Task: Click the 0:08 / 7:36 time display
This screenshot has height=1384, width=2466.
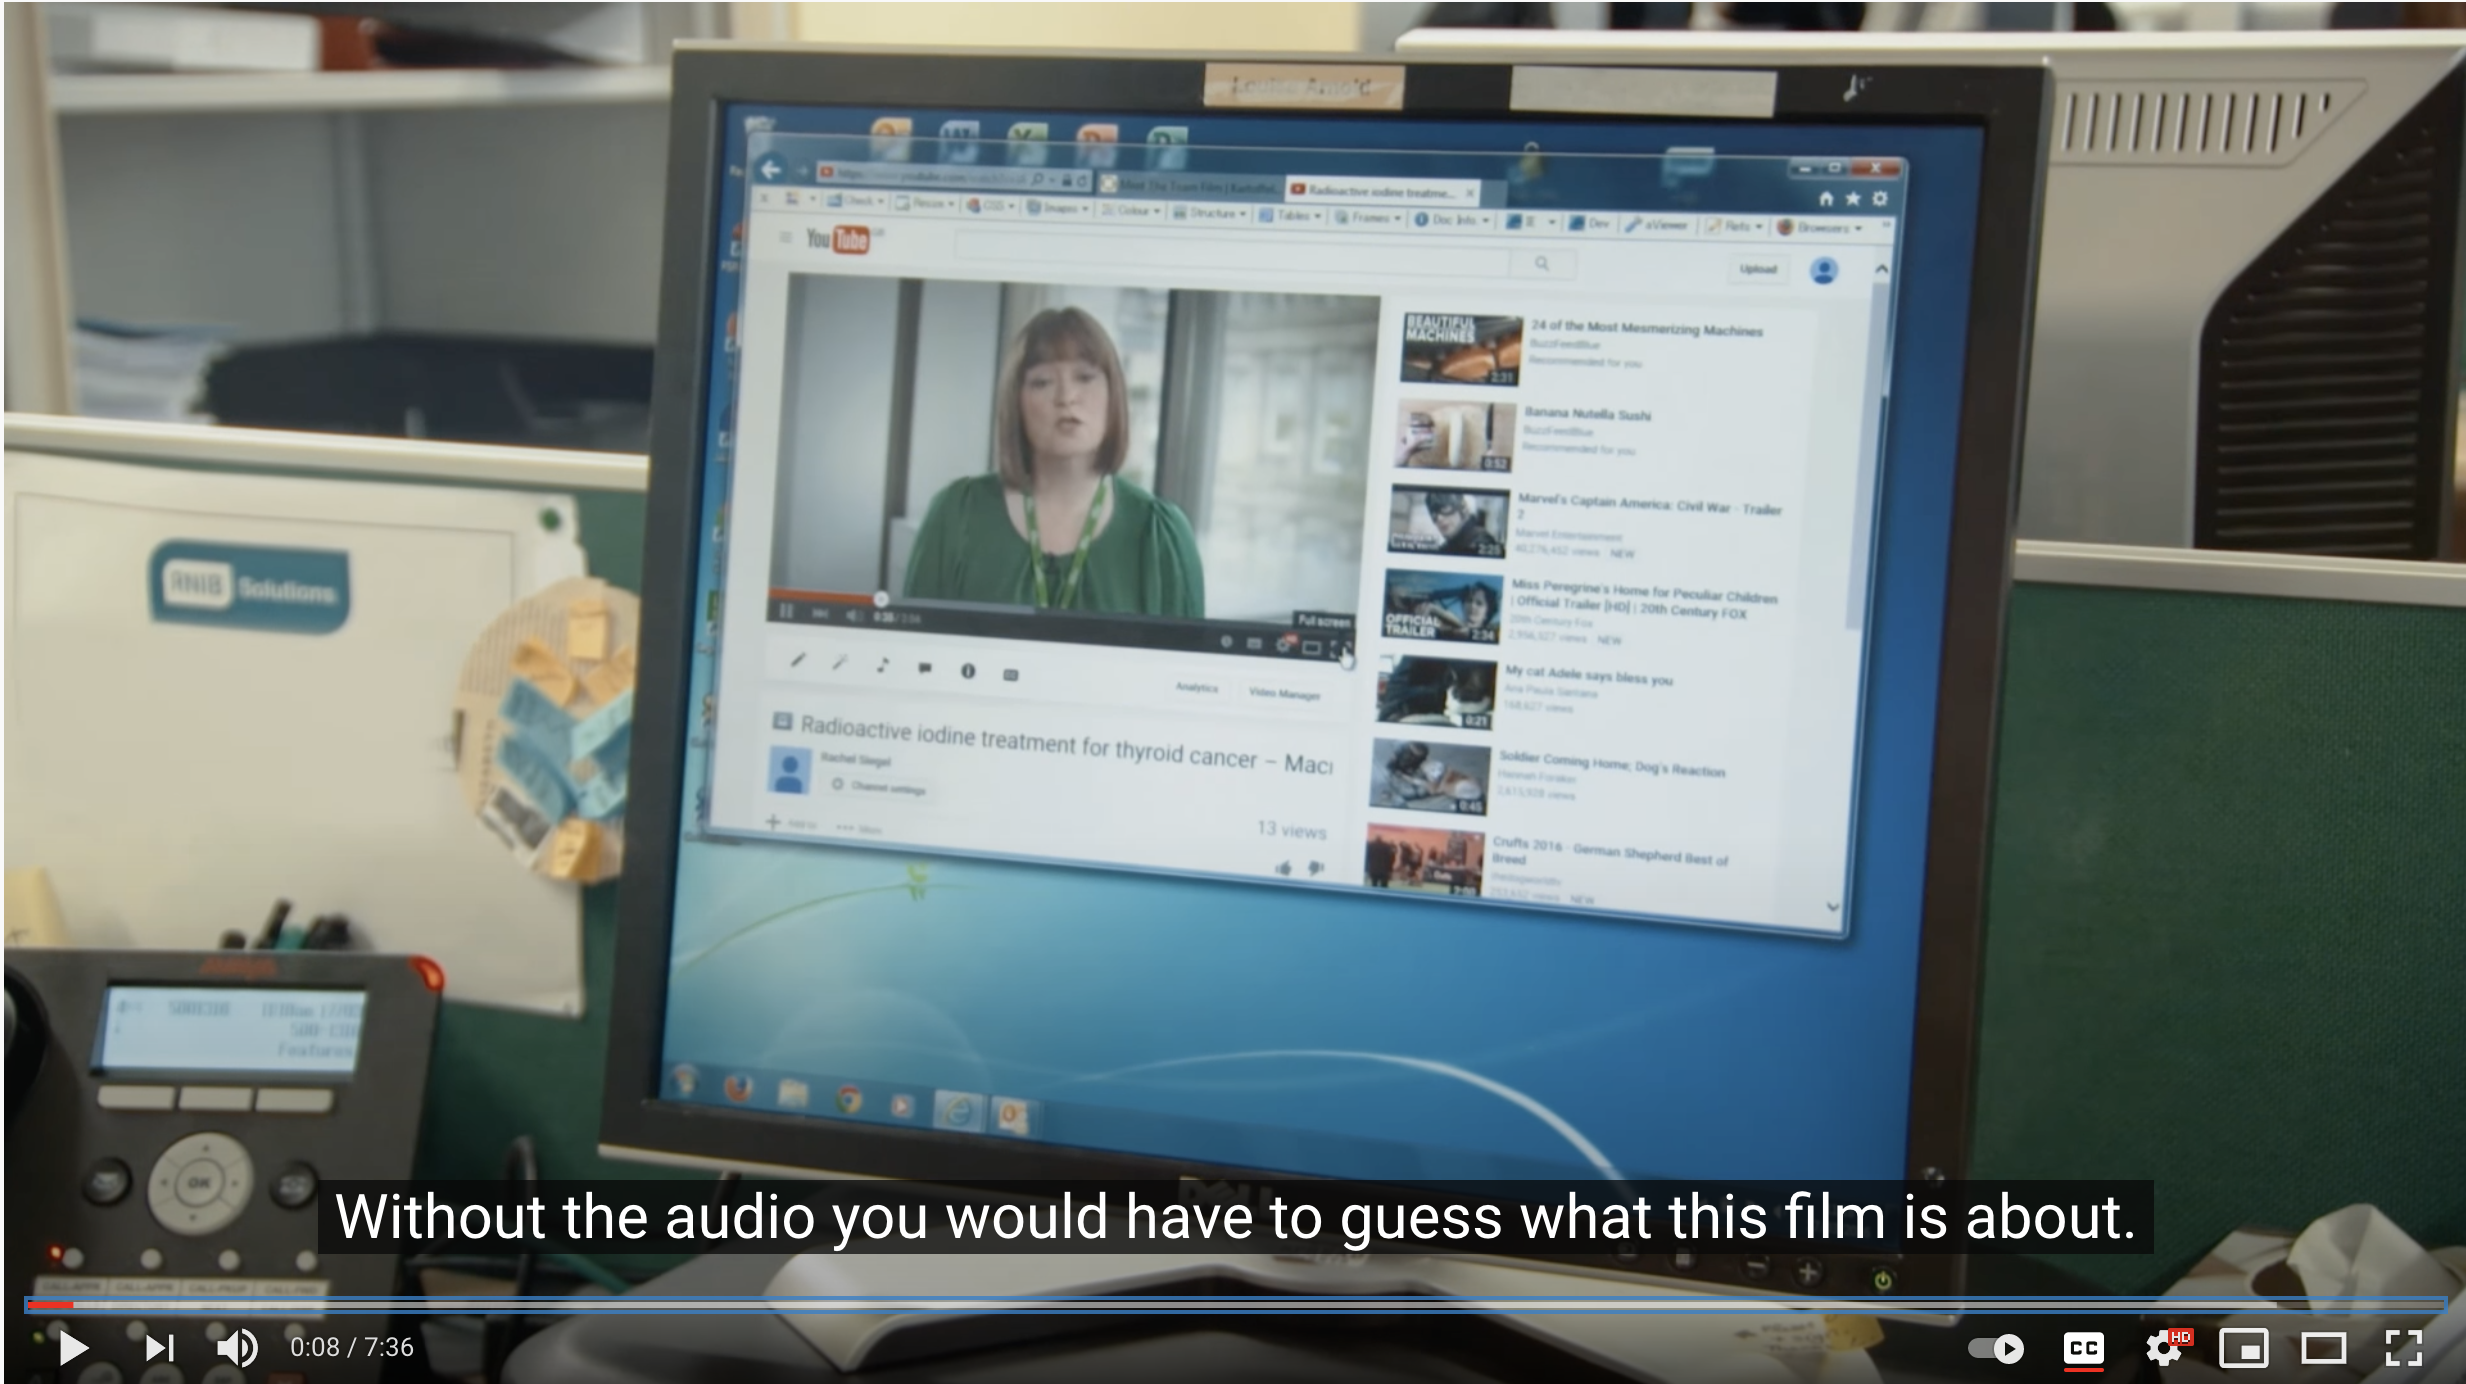Action: [351, 1347]
